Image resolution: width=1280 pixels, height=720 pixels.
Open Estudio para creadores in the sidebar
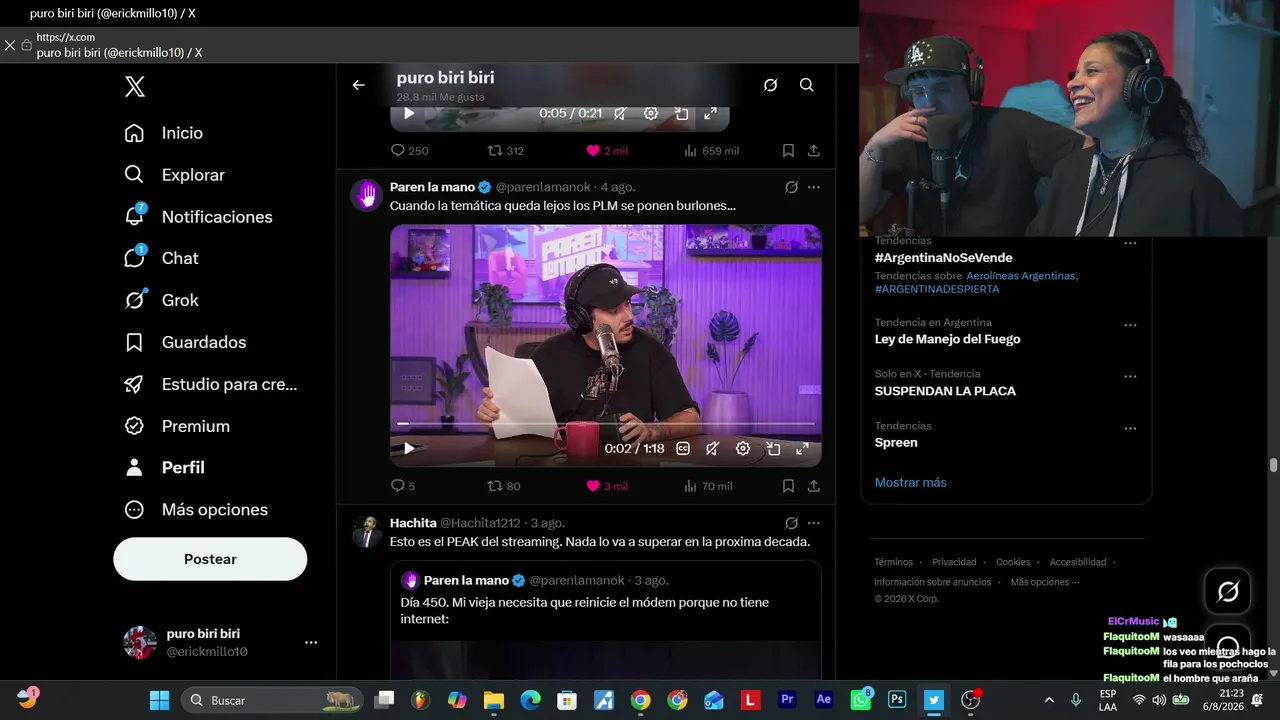pos(210,384)
